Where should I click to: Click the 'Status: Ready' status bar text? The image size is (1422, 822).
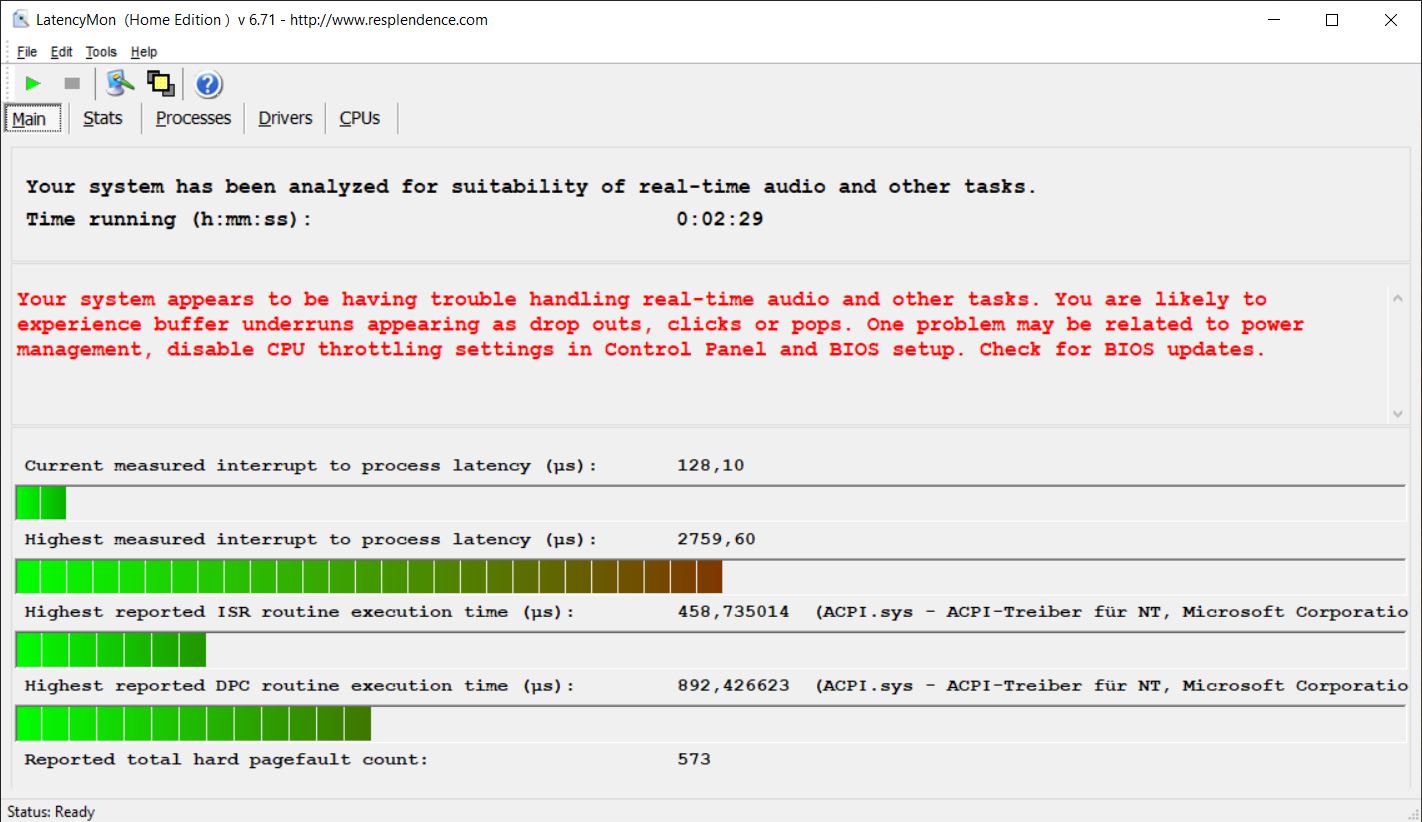click(51, 812)
